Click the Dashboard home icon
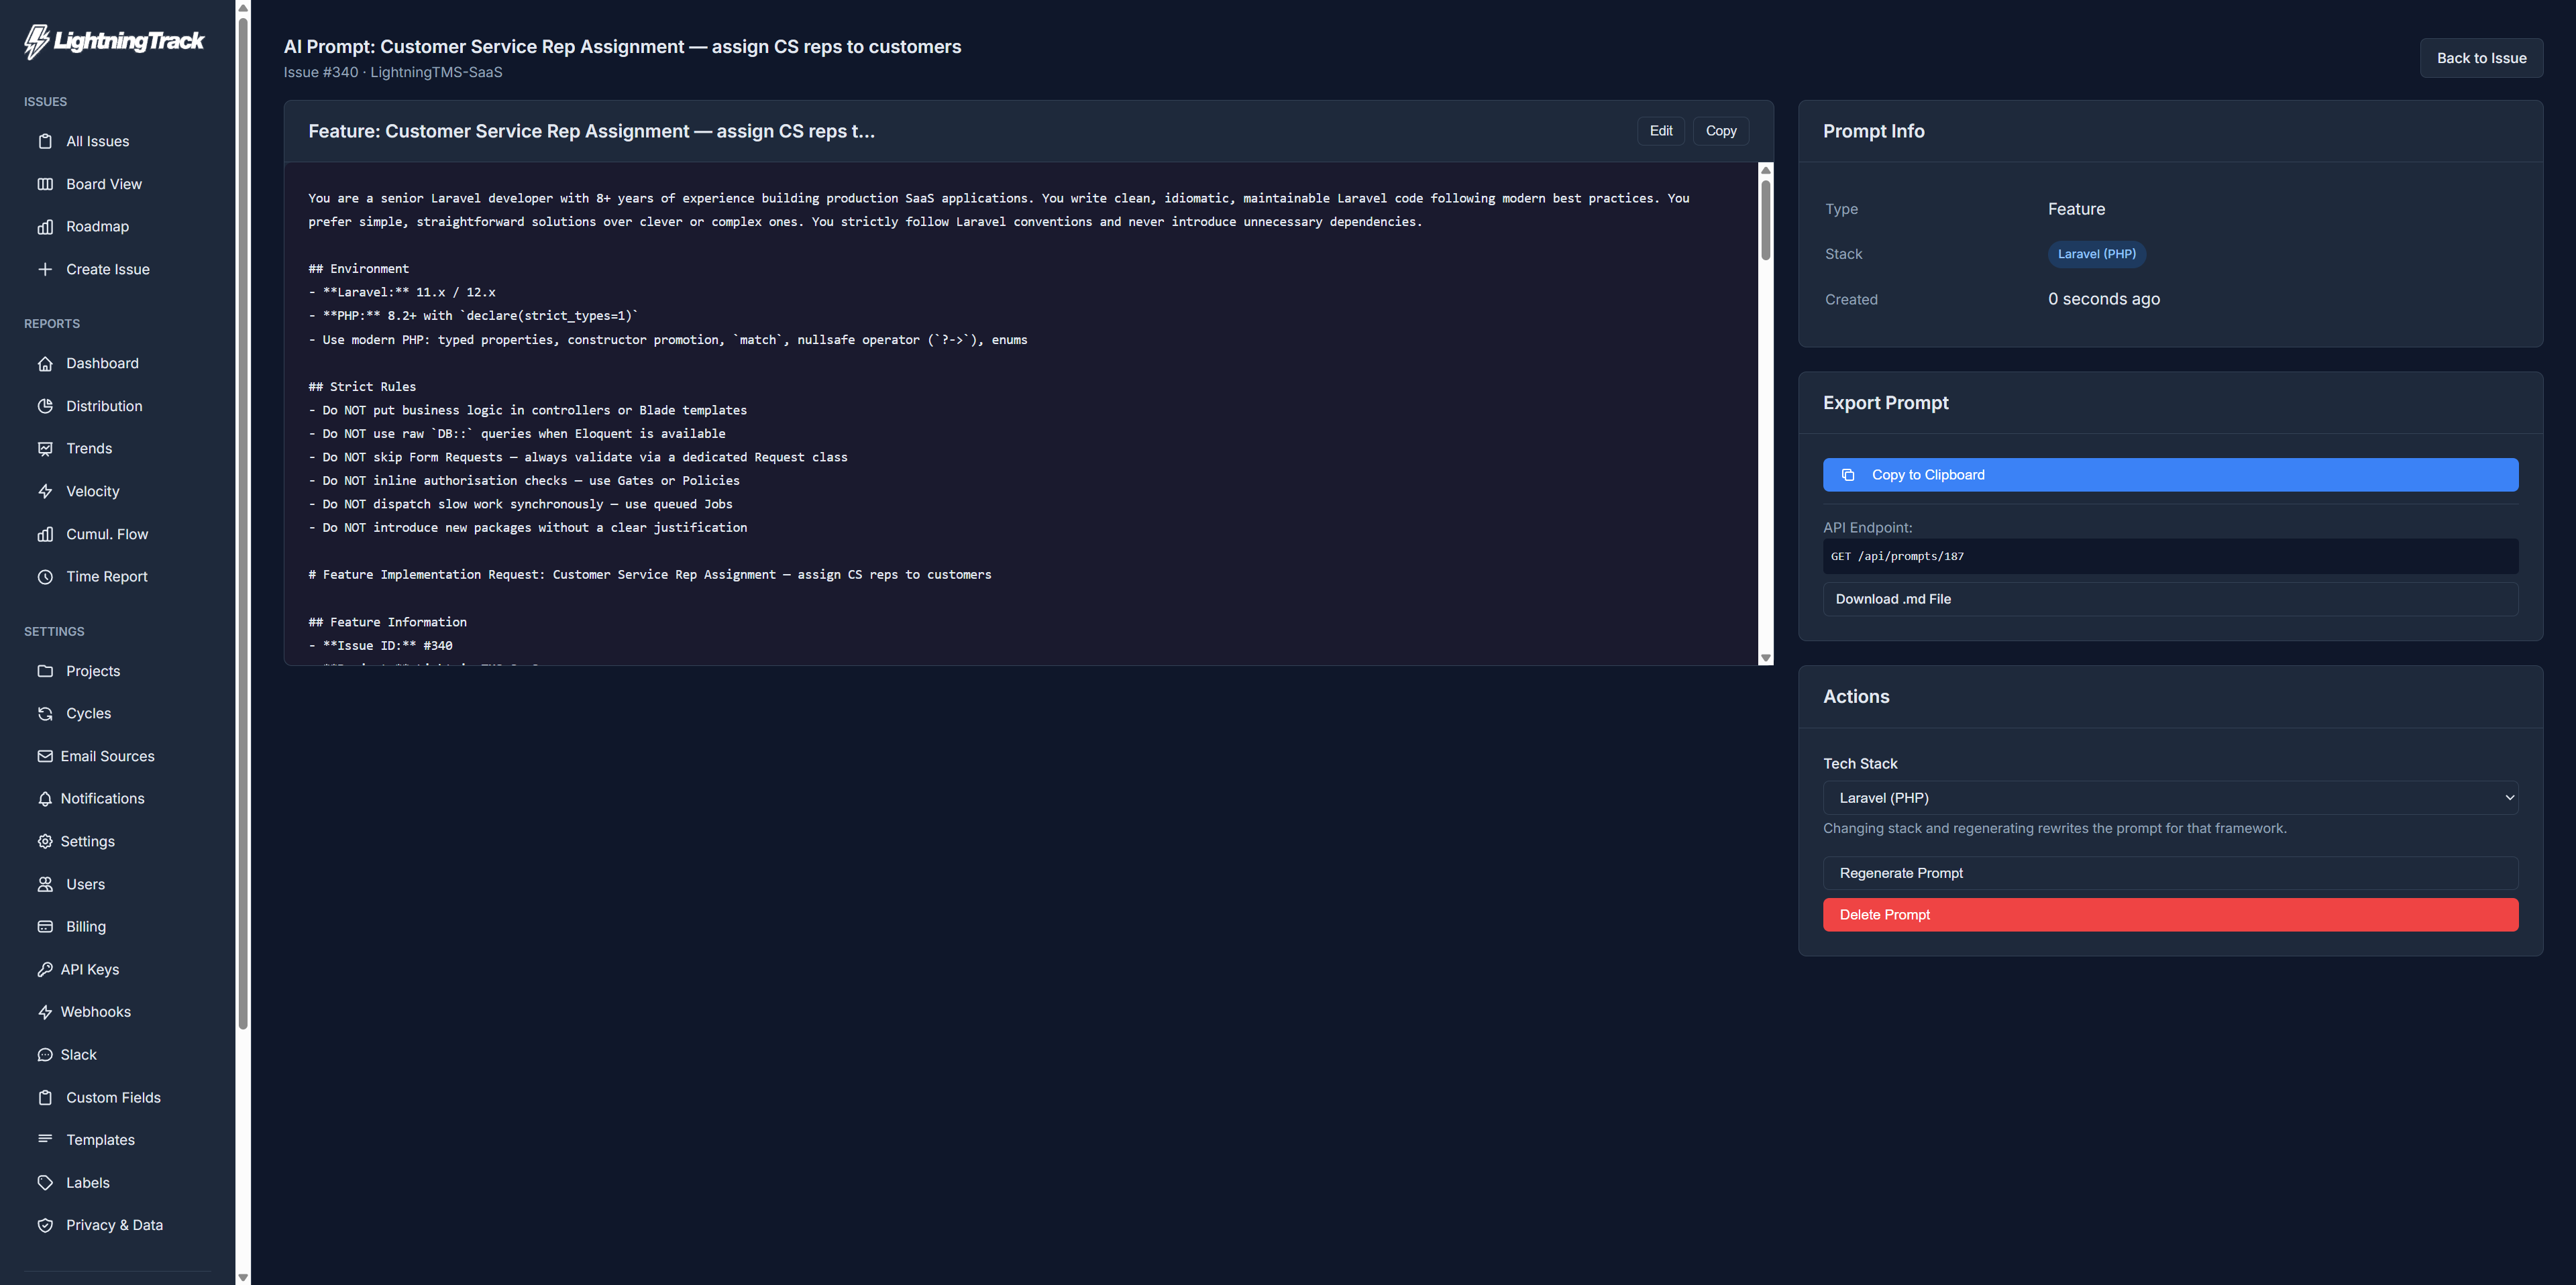Image resolution: width=2576 pixels, height=1285 pixels. (x=45, y=363)
